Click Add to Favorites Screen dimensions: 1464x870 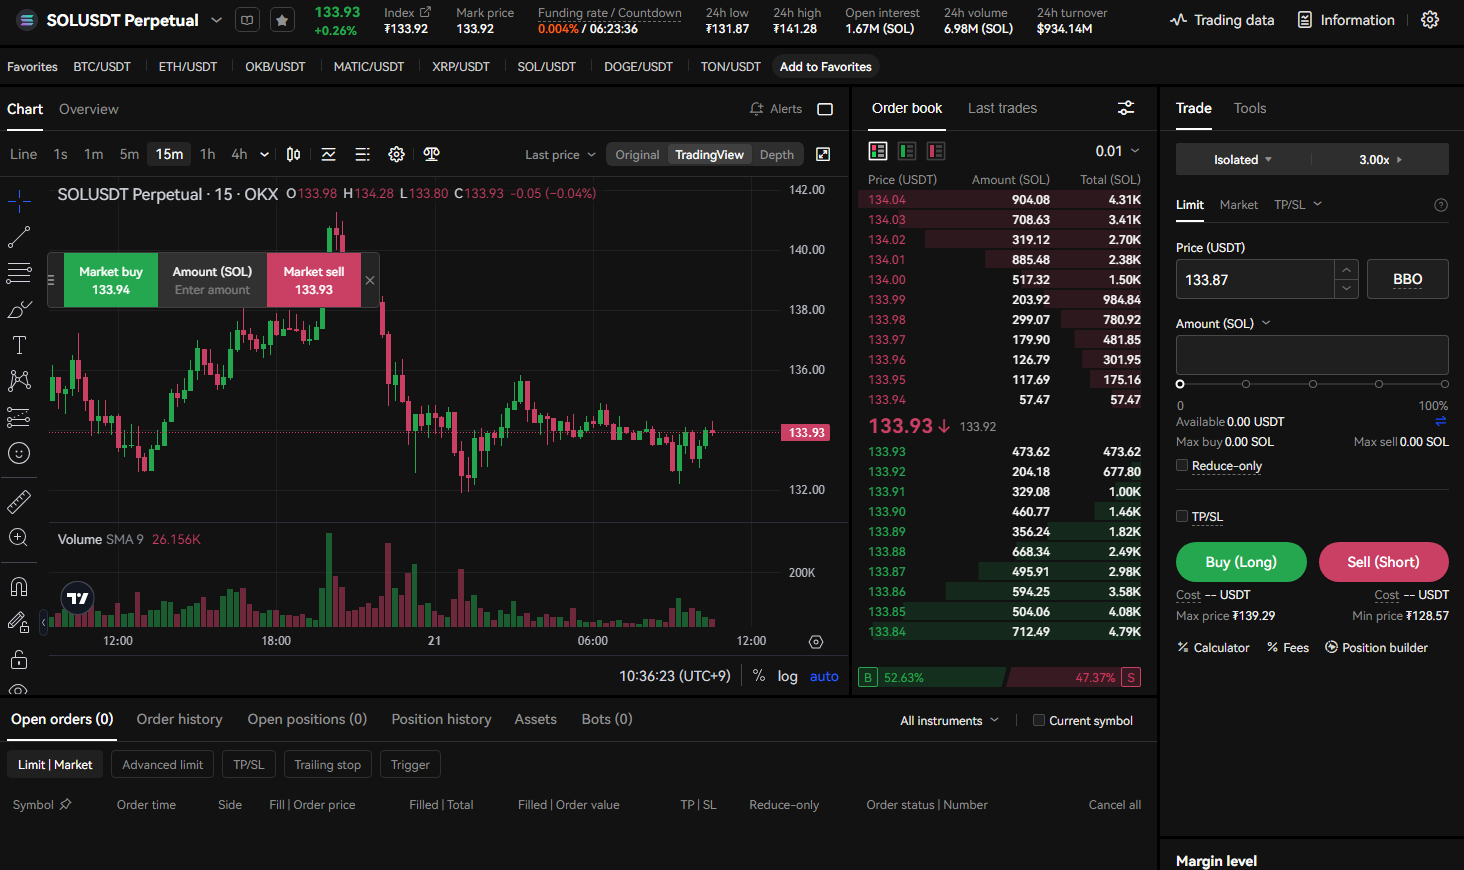point(825,67)
